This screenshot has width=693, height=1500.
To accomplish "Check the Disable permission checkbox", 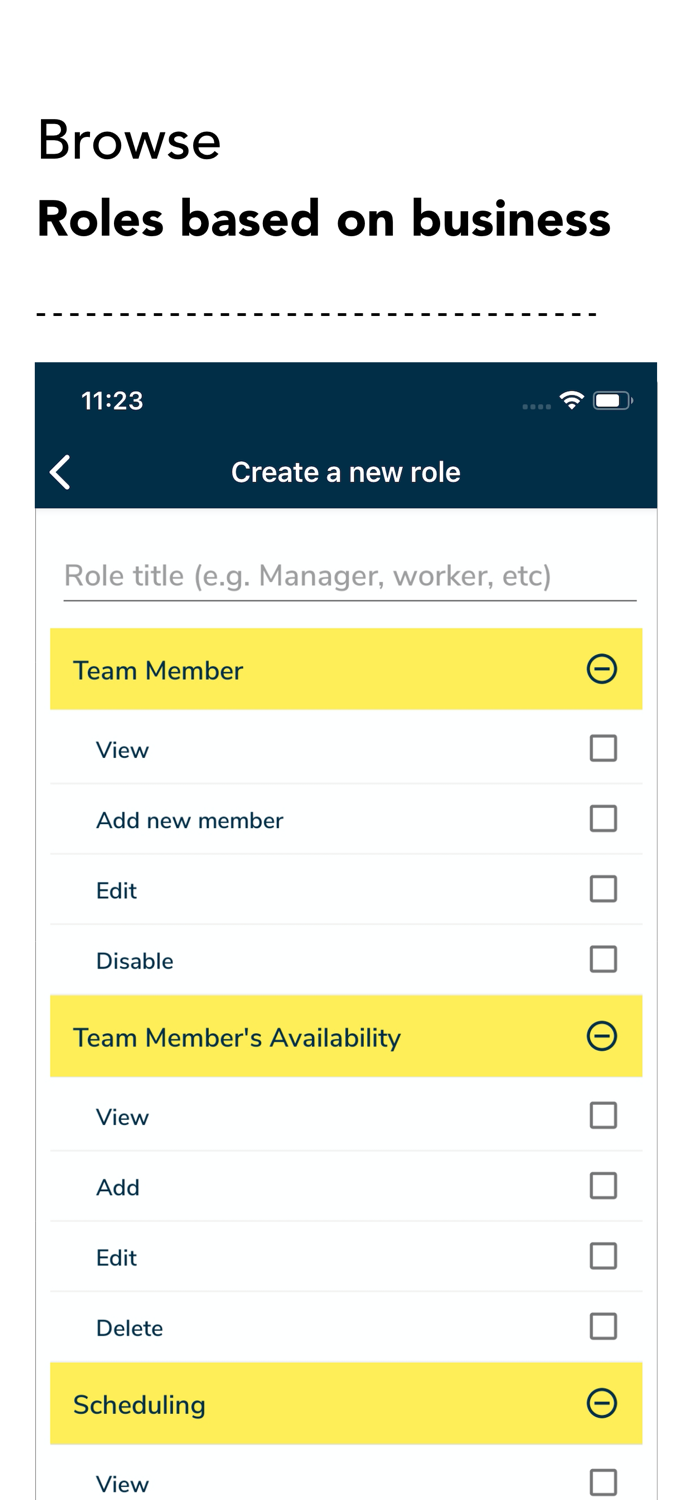I will click(x=603, y=958).
